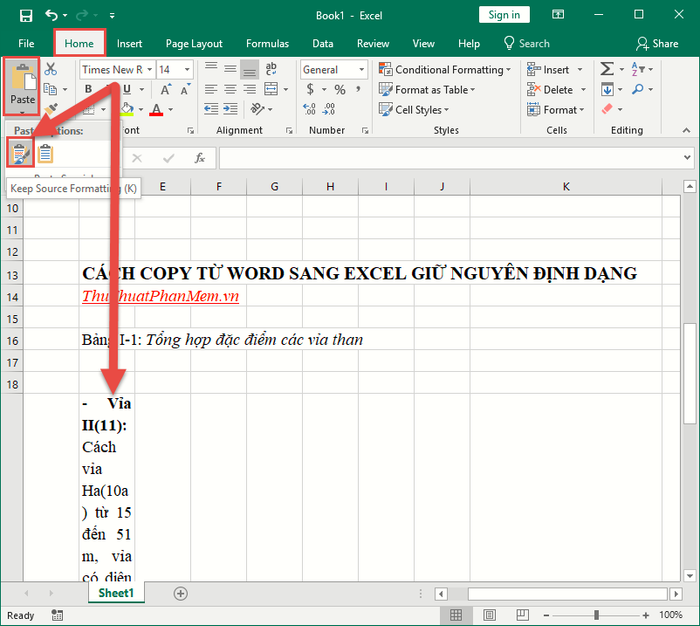The width and height of the screenshot is (700, 626).
Task: Select Keep Source Formatting paste option
Action: (x=21, y=154)
